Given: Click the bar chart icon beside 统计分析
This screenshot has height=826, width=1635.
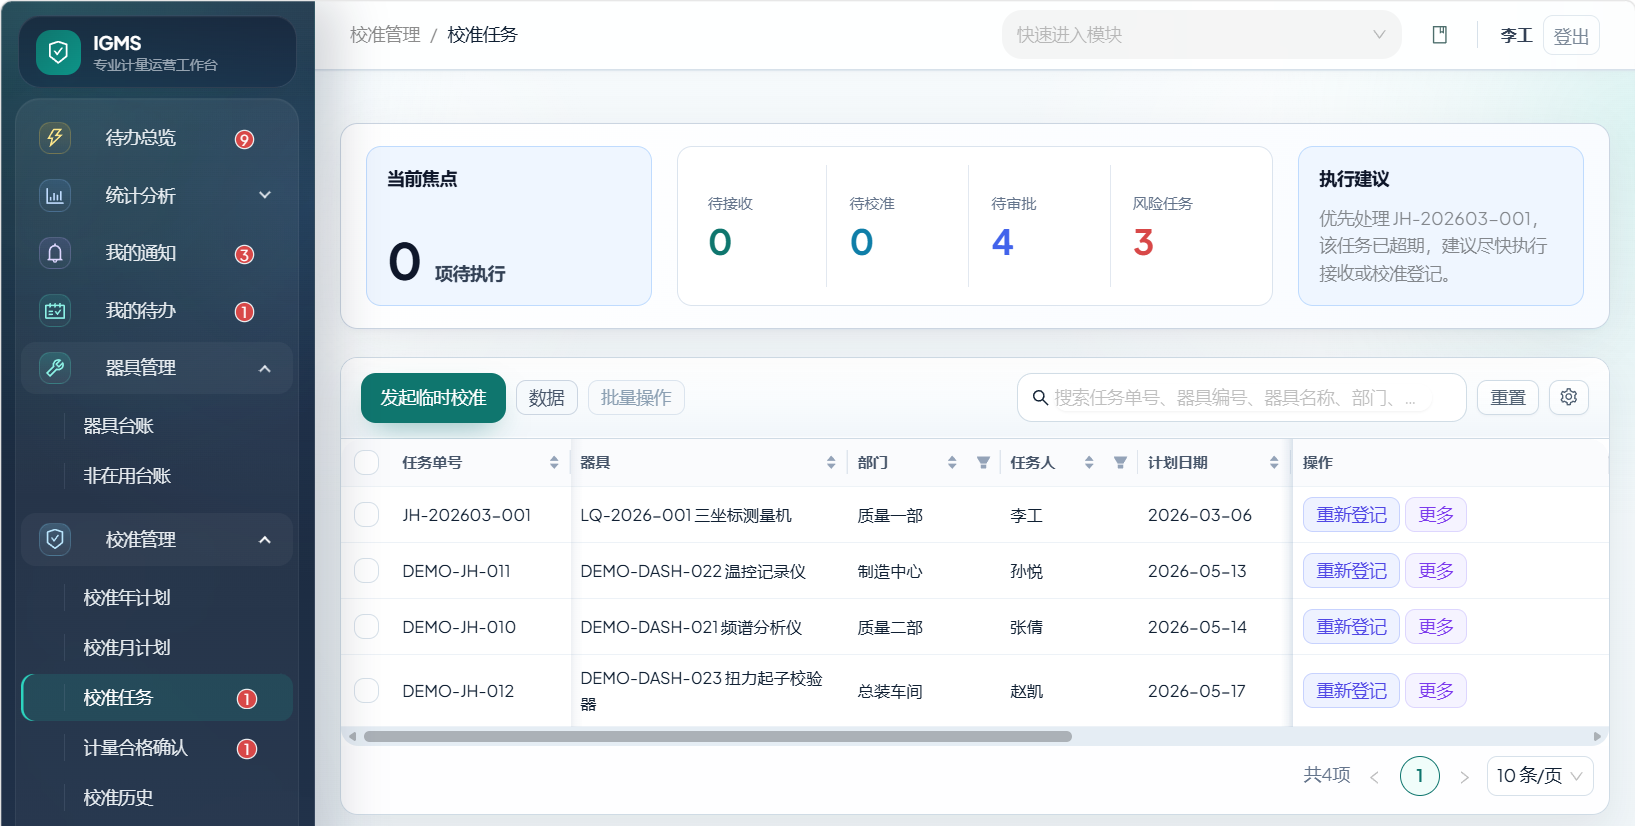Looking at the screenshot, I should (55, 195).
